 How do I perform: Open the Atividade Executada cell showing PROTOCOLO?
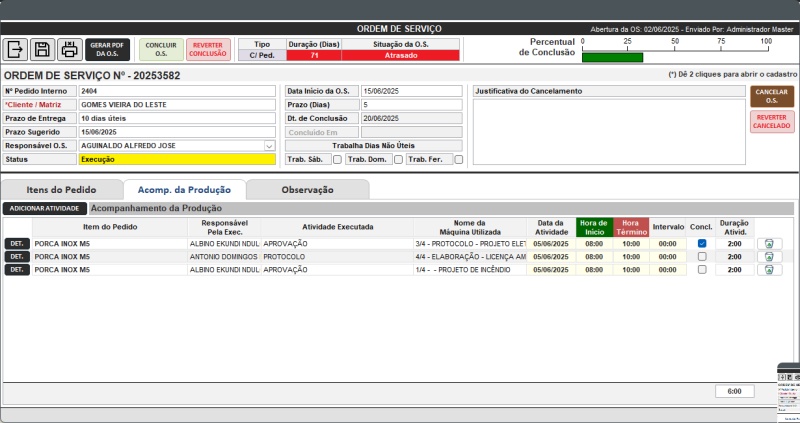335,256
